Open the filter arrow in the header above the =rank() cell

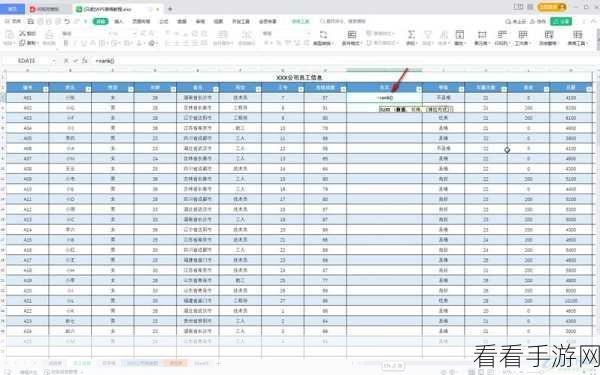(419, 89)
